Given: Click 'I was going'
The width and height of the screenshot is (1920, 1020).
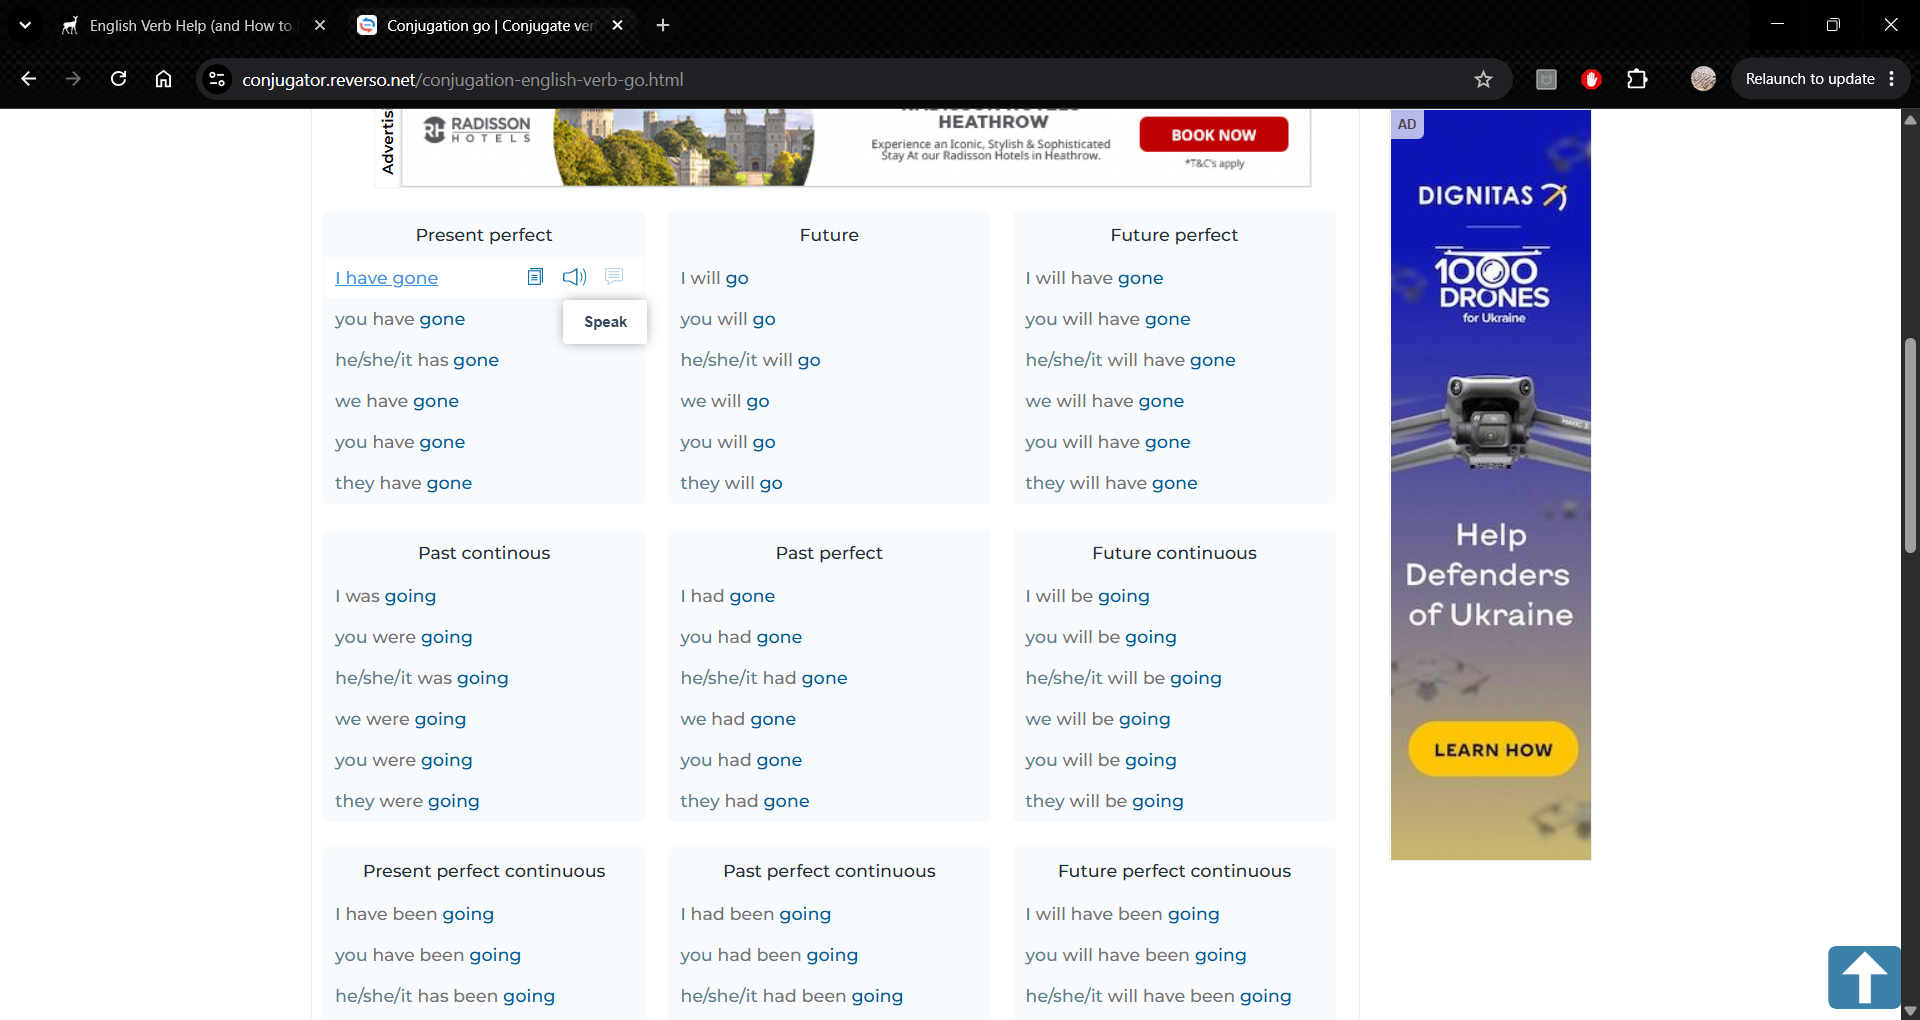Looking at the screenshot, I should point(385,596).
